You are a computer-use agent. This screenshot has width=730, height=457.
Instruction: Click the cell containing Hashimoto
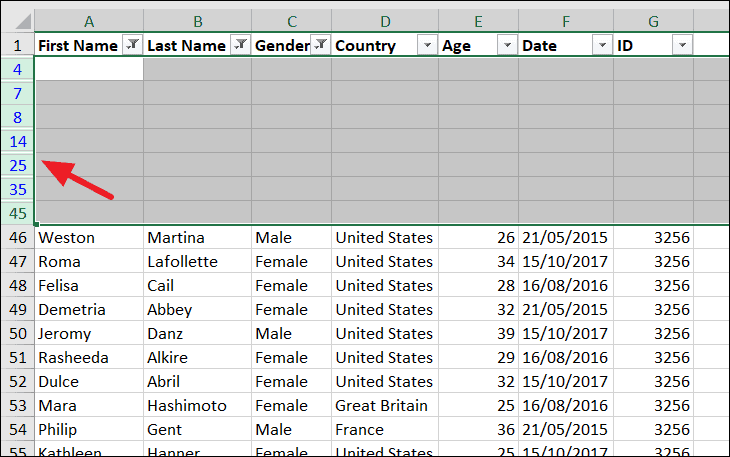click(197, 405)
